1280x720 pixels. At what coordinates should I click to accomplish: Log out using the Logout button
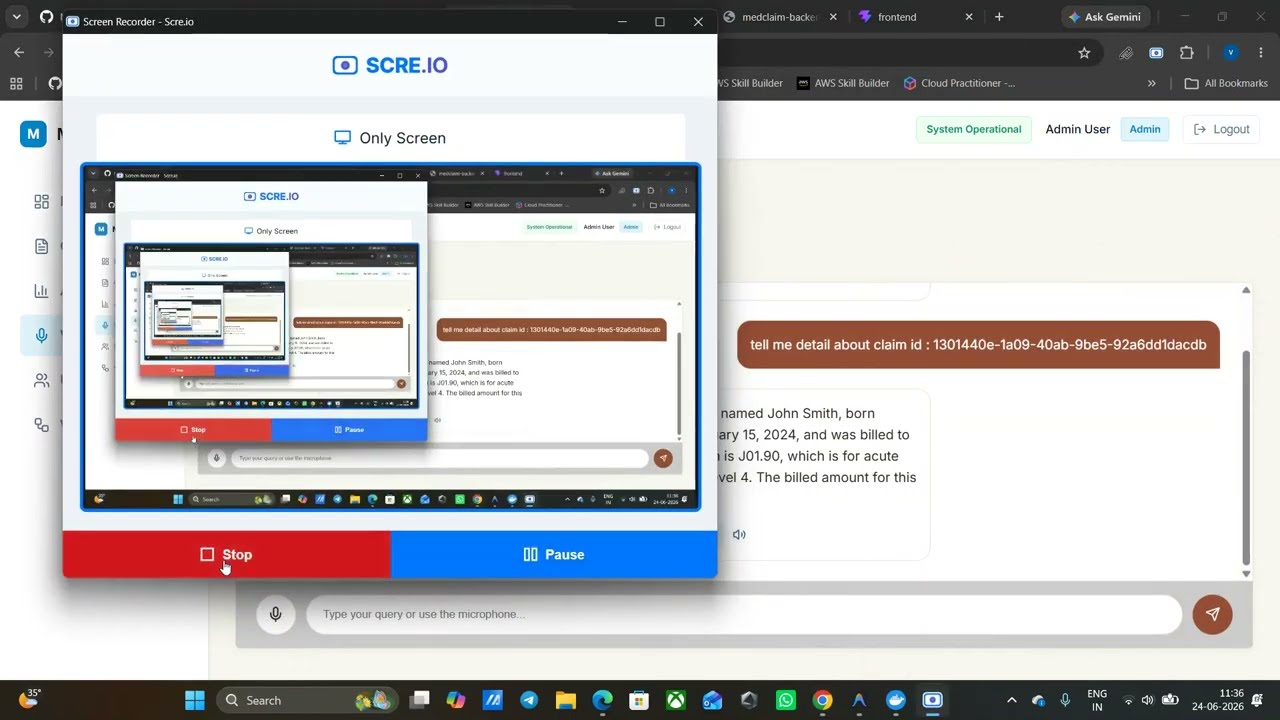[1221, 129]
